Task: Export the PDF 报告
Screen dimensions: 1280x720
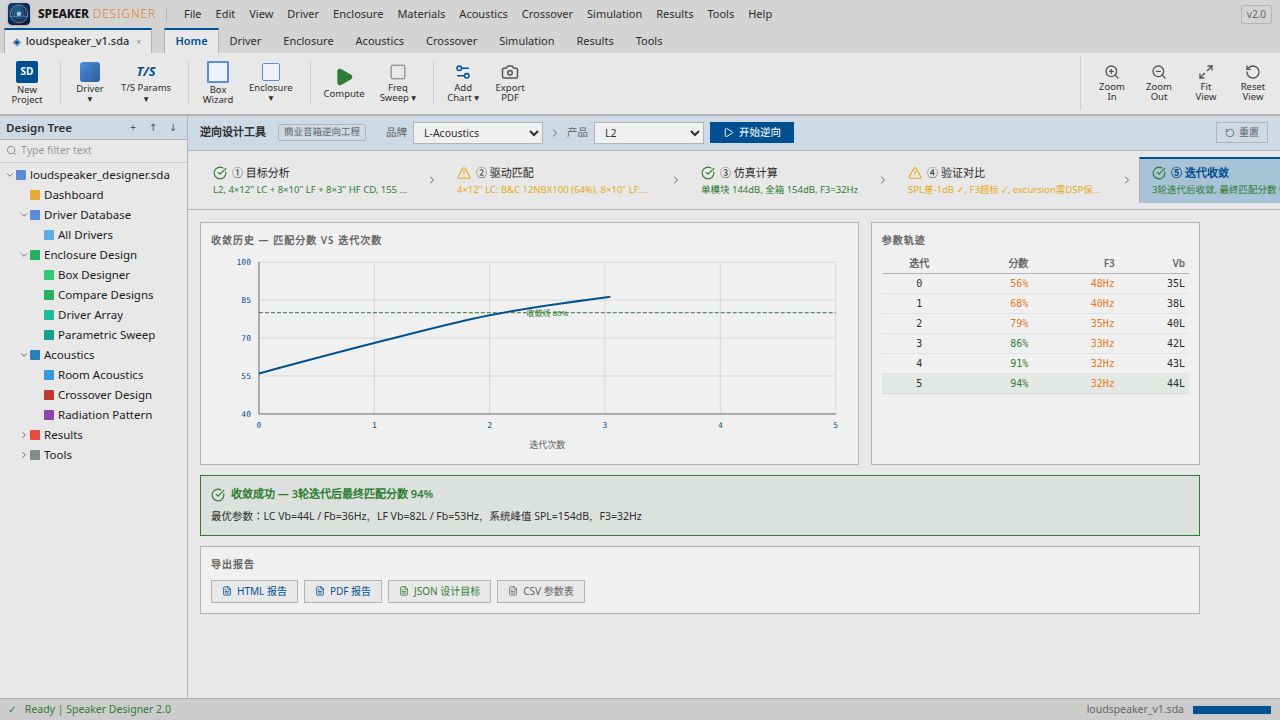Action: (343, 591)
